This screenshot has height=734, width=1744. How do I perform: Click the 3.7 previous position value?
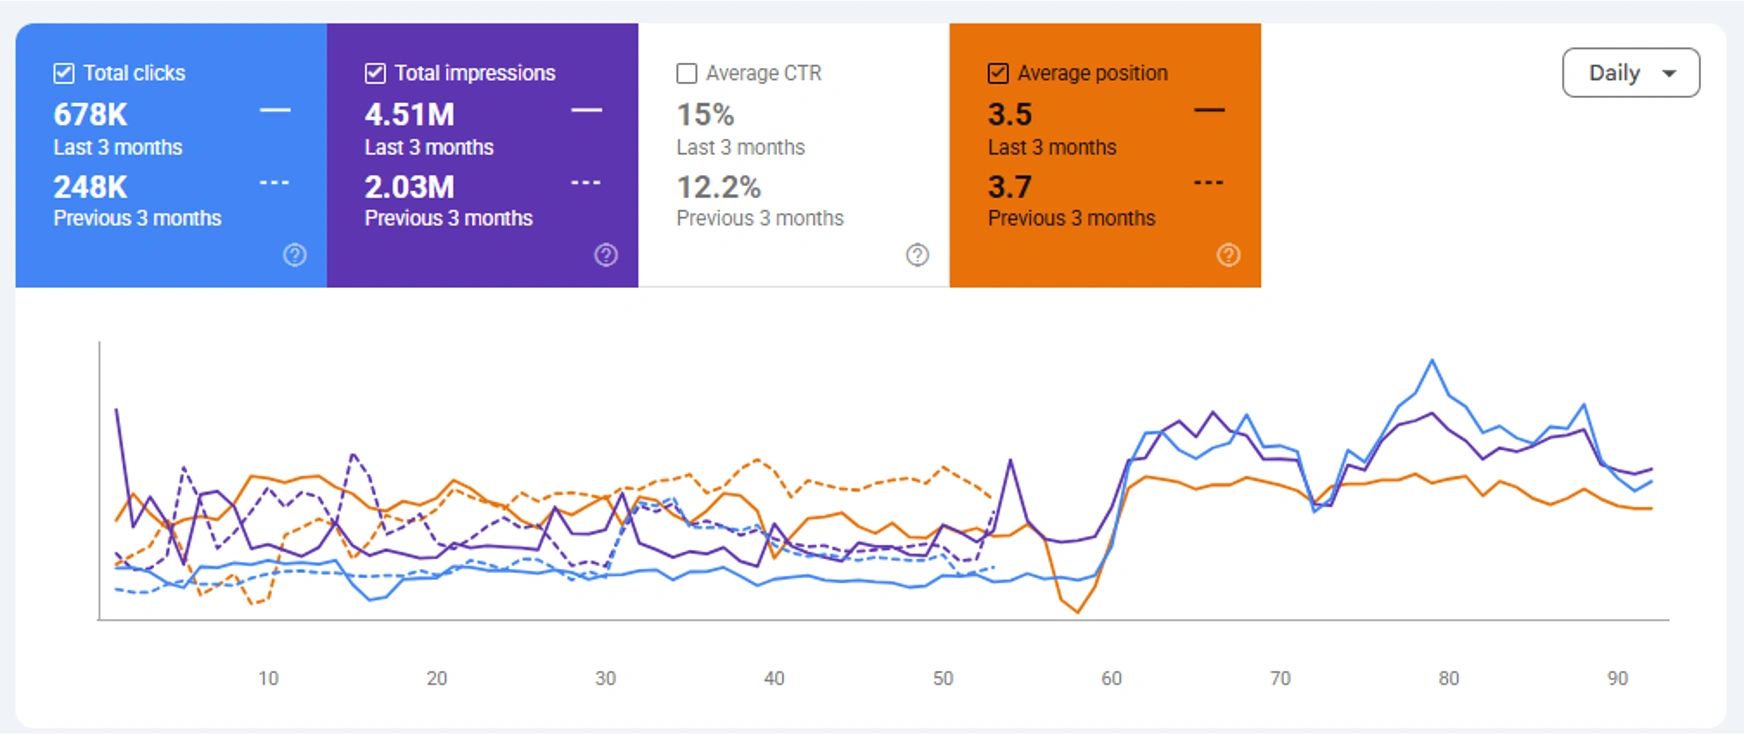(x=1010, y=187)
